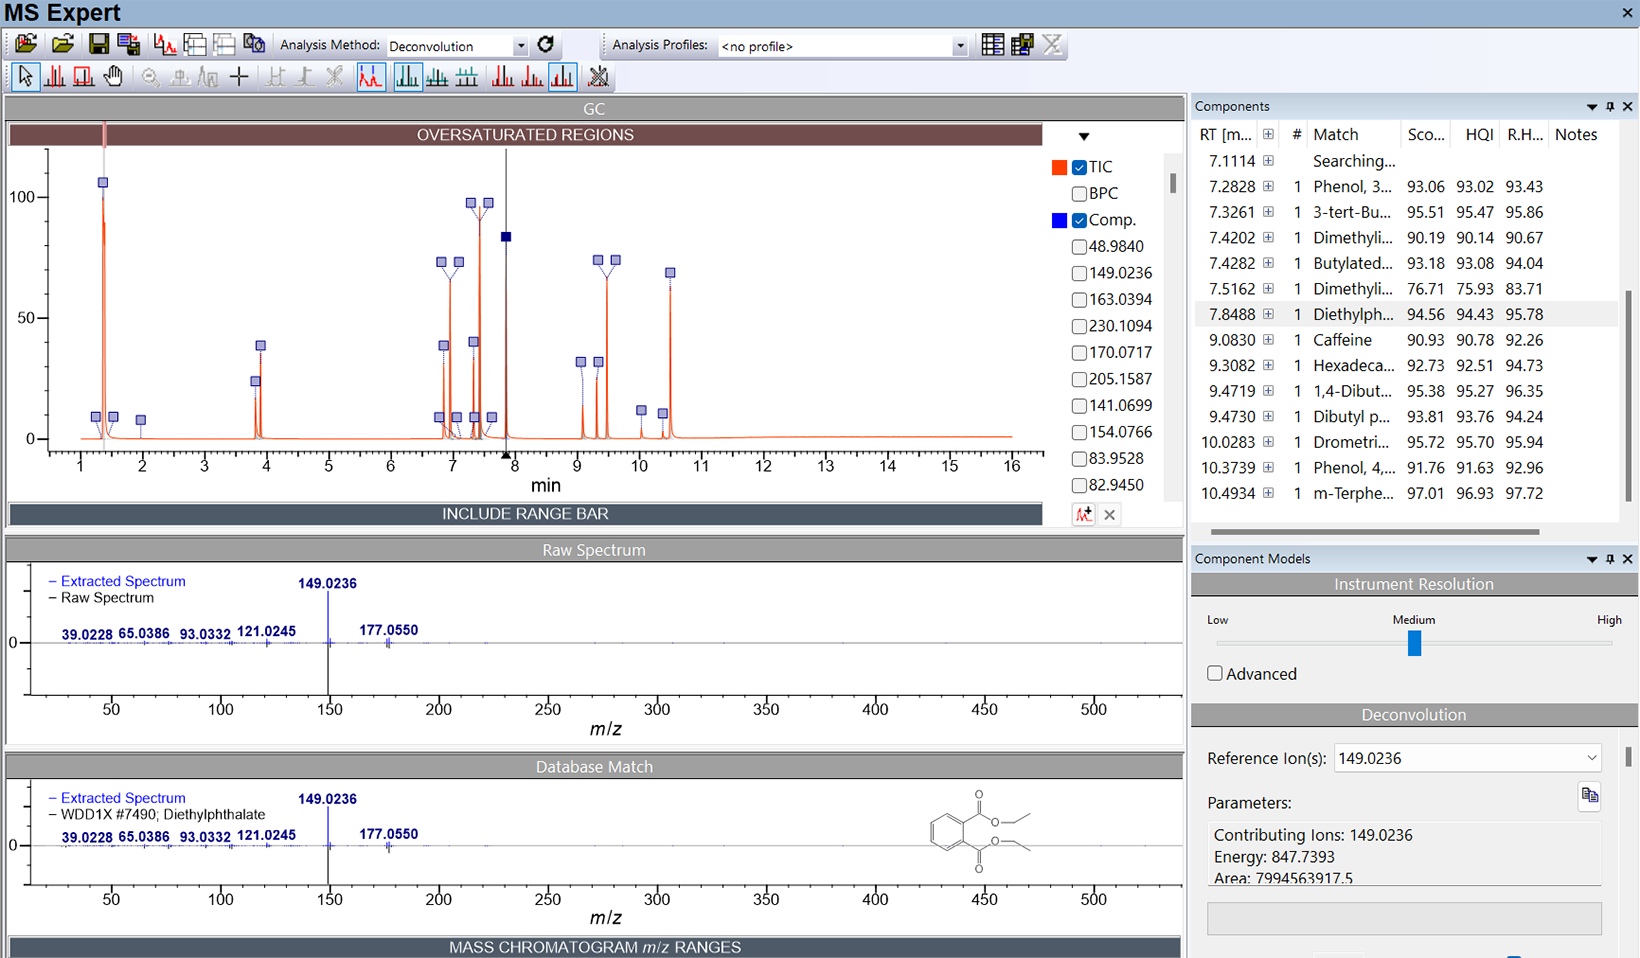Select the Dibutyl p... component row
The image size is (1640, 958).
pyautogui.click(x=1351, y=417)
